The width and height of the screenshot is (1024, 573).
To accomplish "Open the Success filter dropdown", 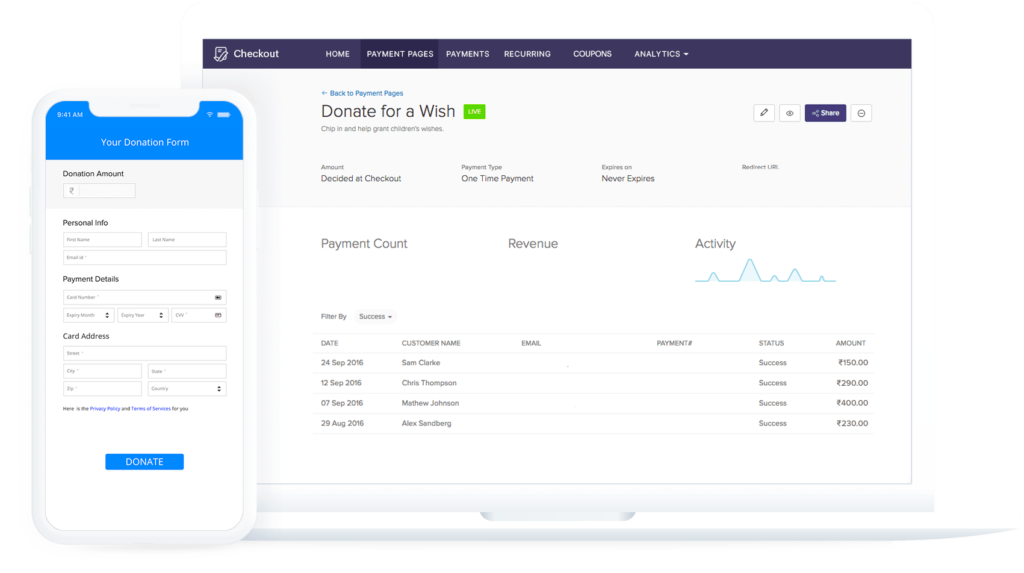I will pos(376,316).
